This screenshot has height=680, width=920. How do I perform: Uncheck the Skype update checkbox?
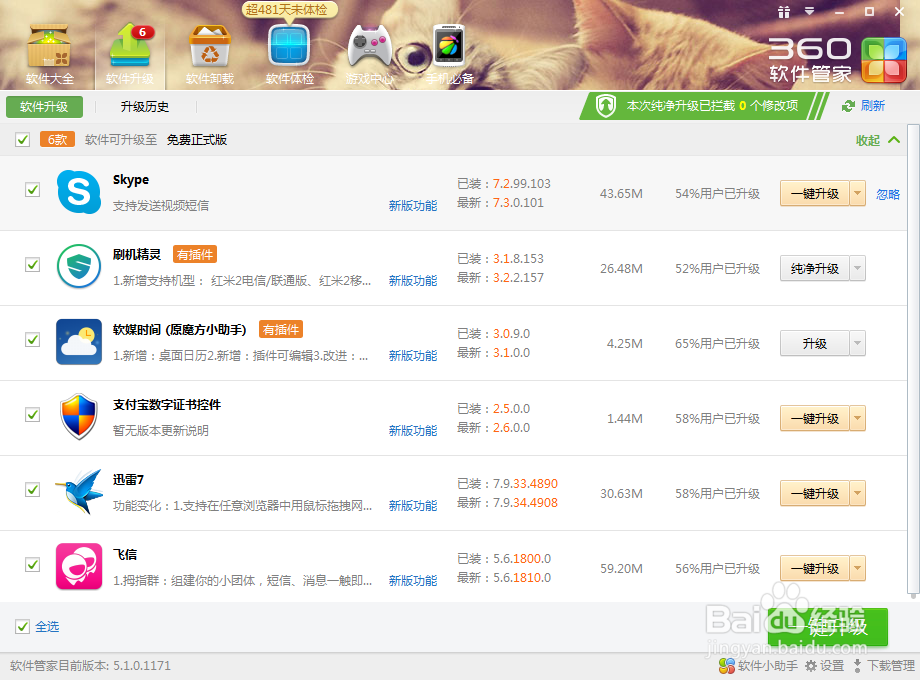point(31,190)
